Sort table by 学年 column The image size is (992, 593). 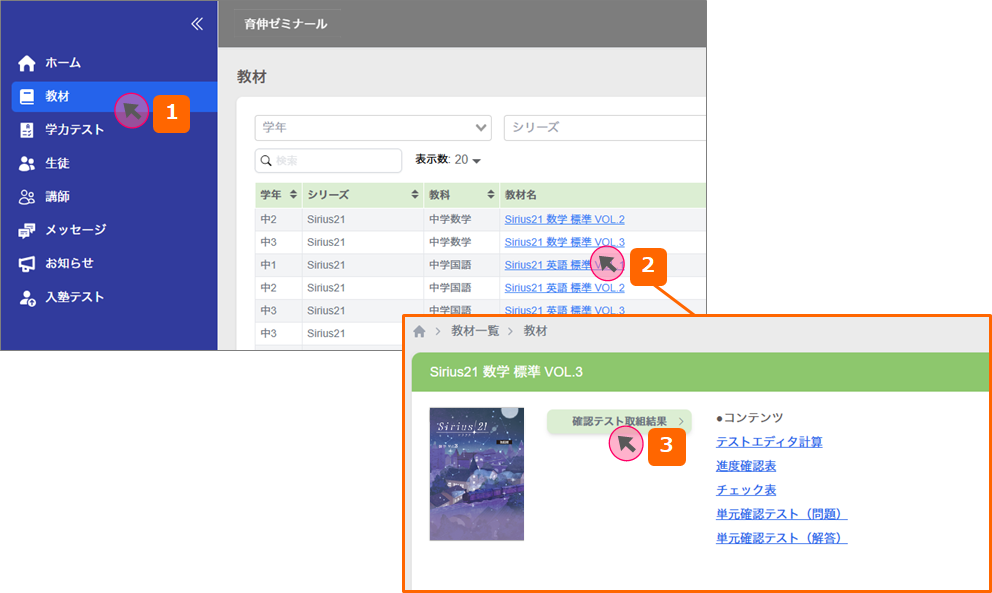tap(293, 194)
